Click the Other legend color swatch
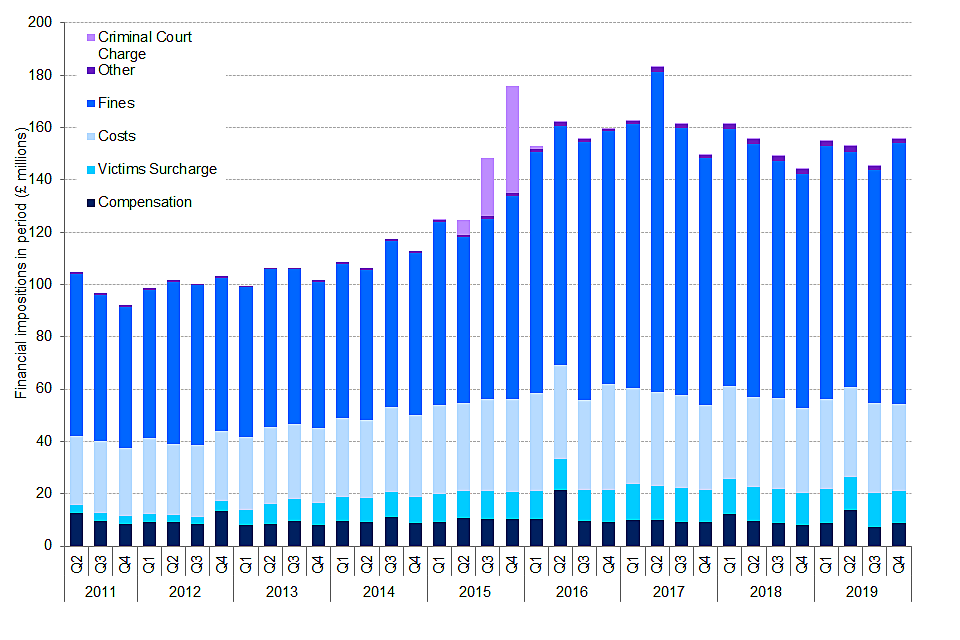The image size is (960, 640). click(x=91, y=71)
